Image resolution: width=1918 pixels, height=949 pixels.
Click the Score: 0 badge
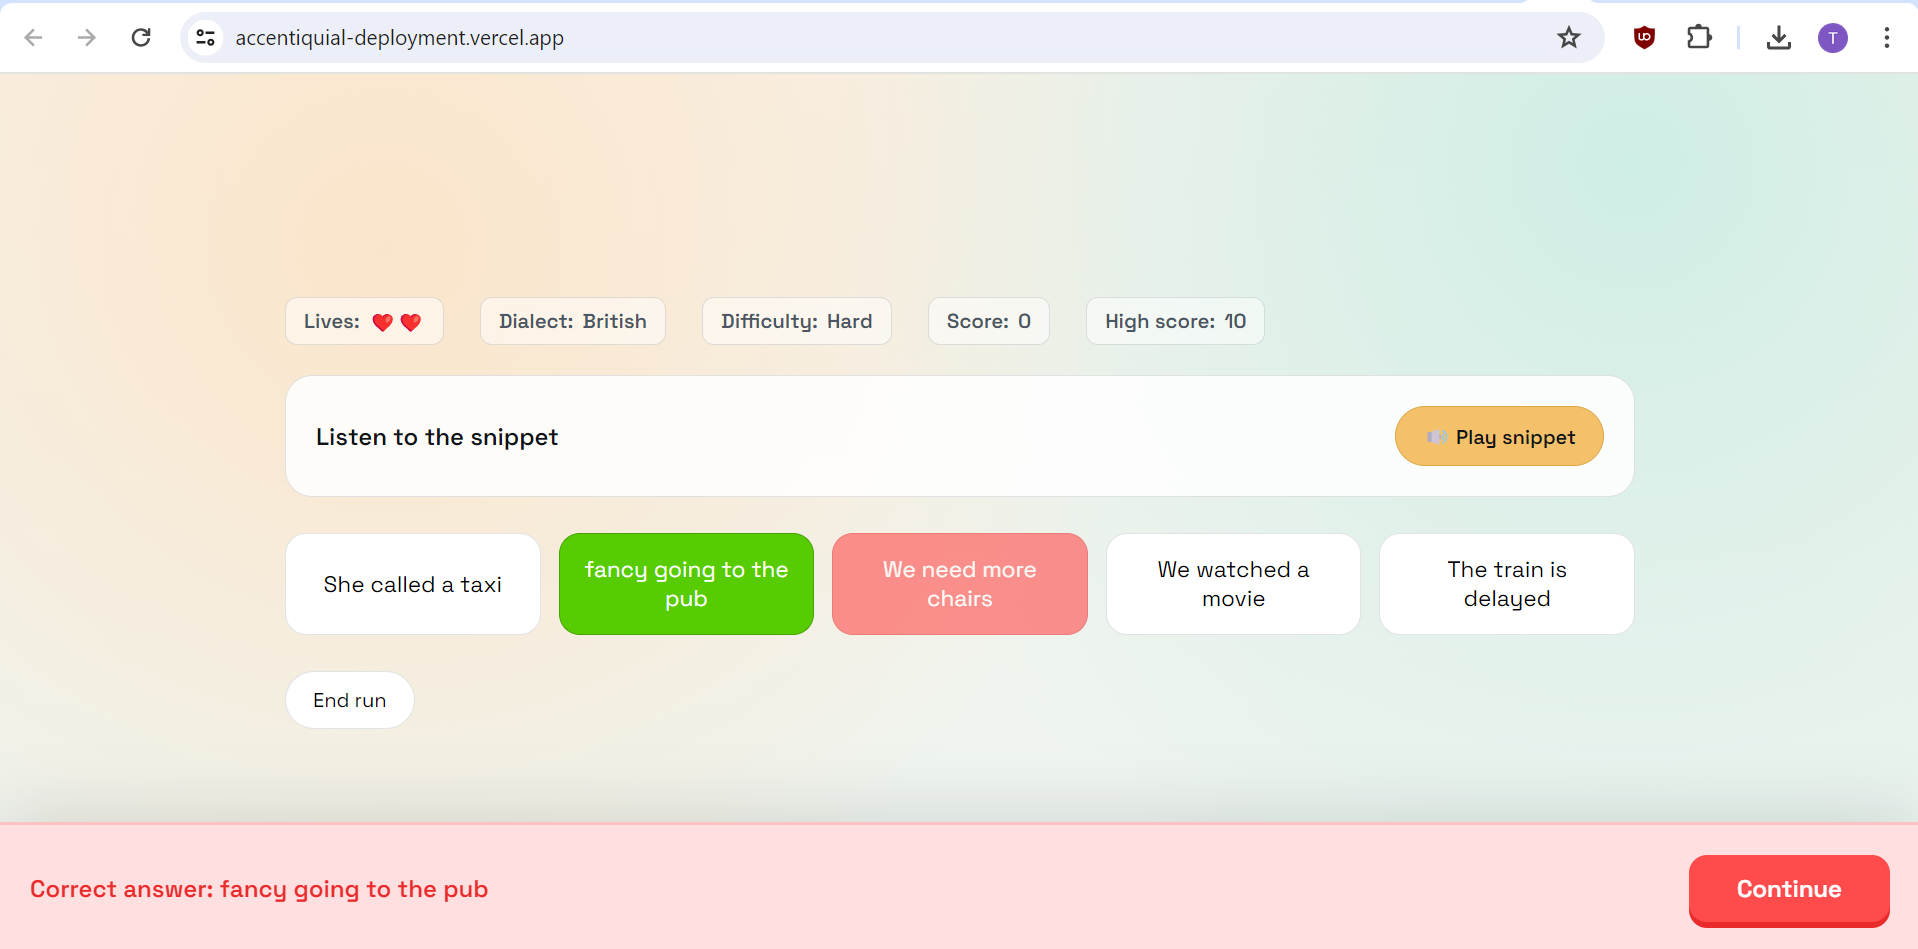[989, 321]
